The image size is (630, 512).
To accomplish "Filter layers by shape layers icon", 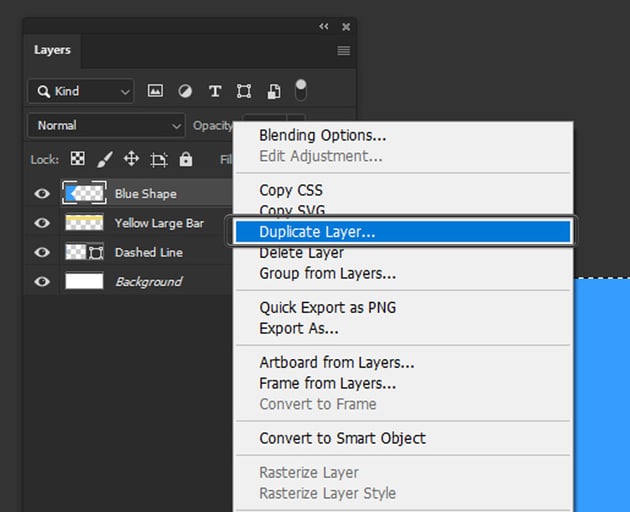I will pos(244,91).
